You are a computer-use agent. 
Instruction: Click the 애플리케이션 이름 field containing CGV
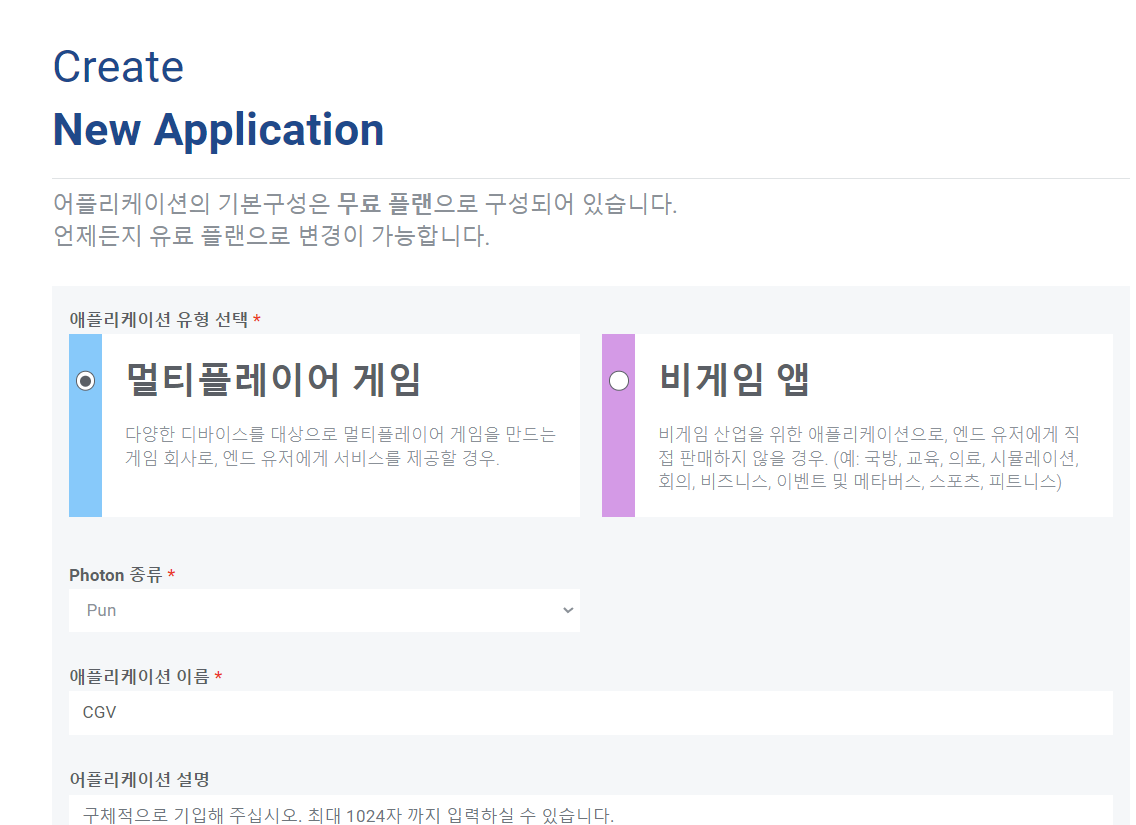[x=590, y=713]
